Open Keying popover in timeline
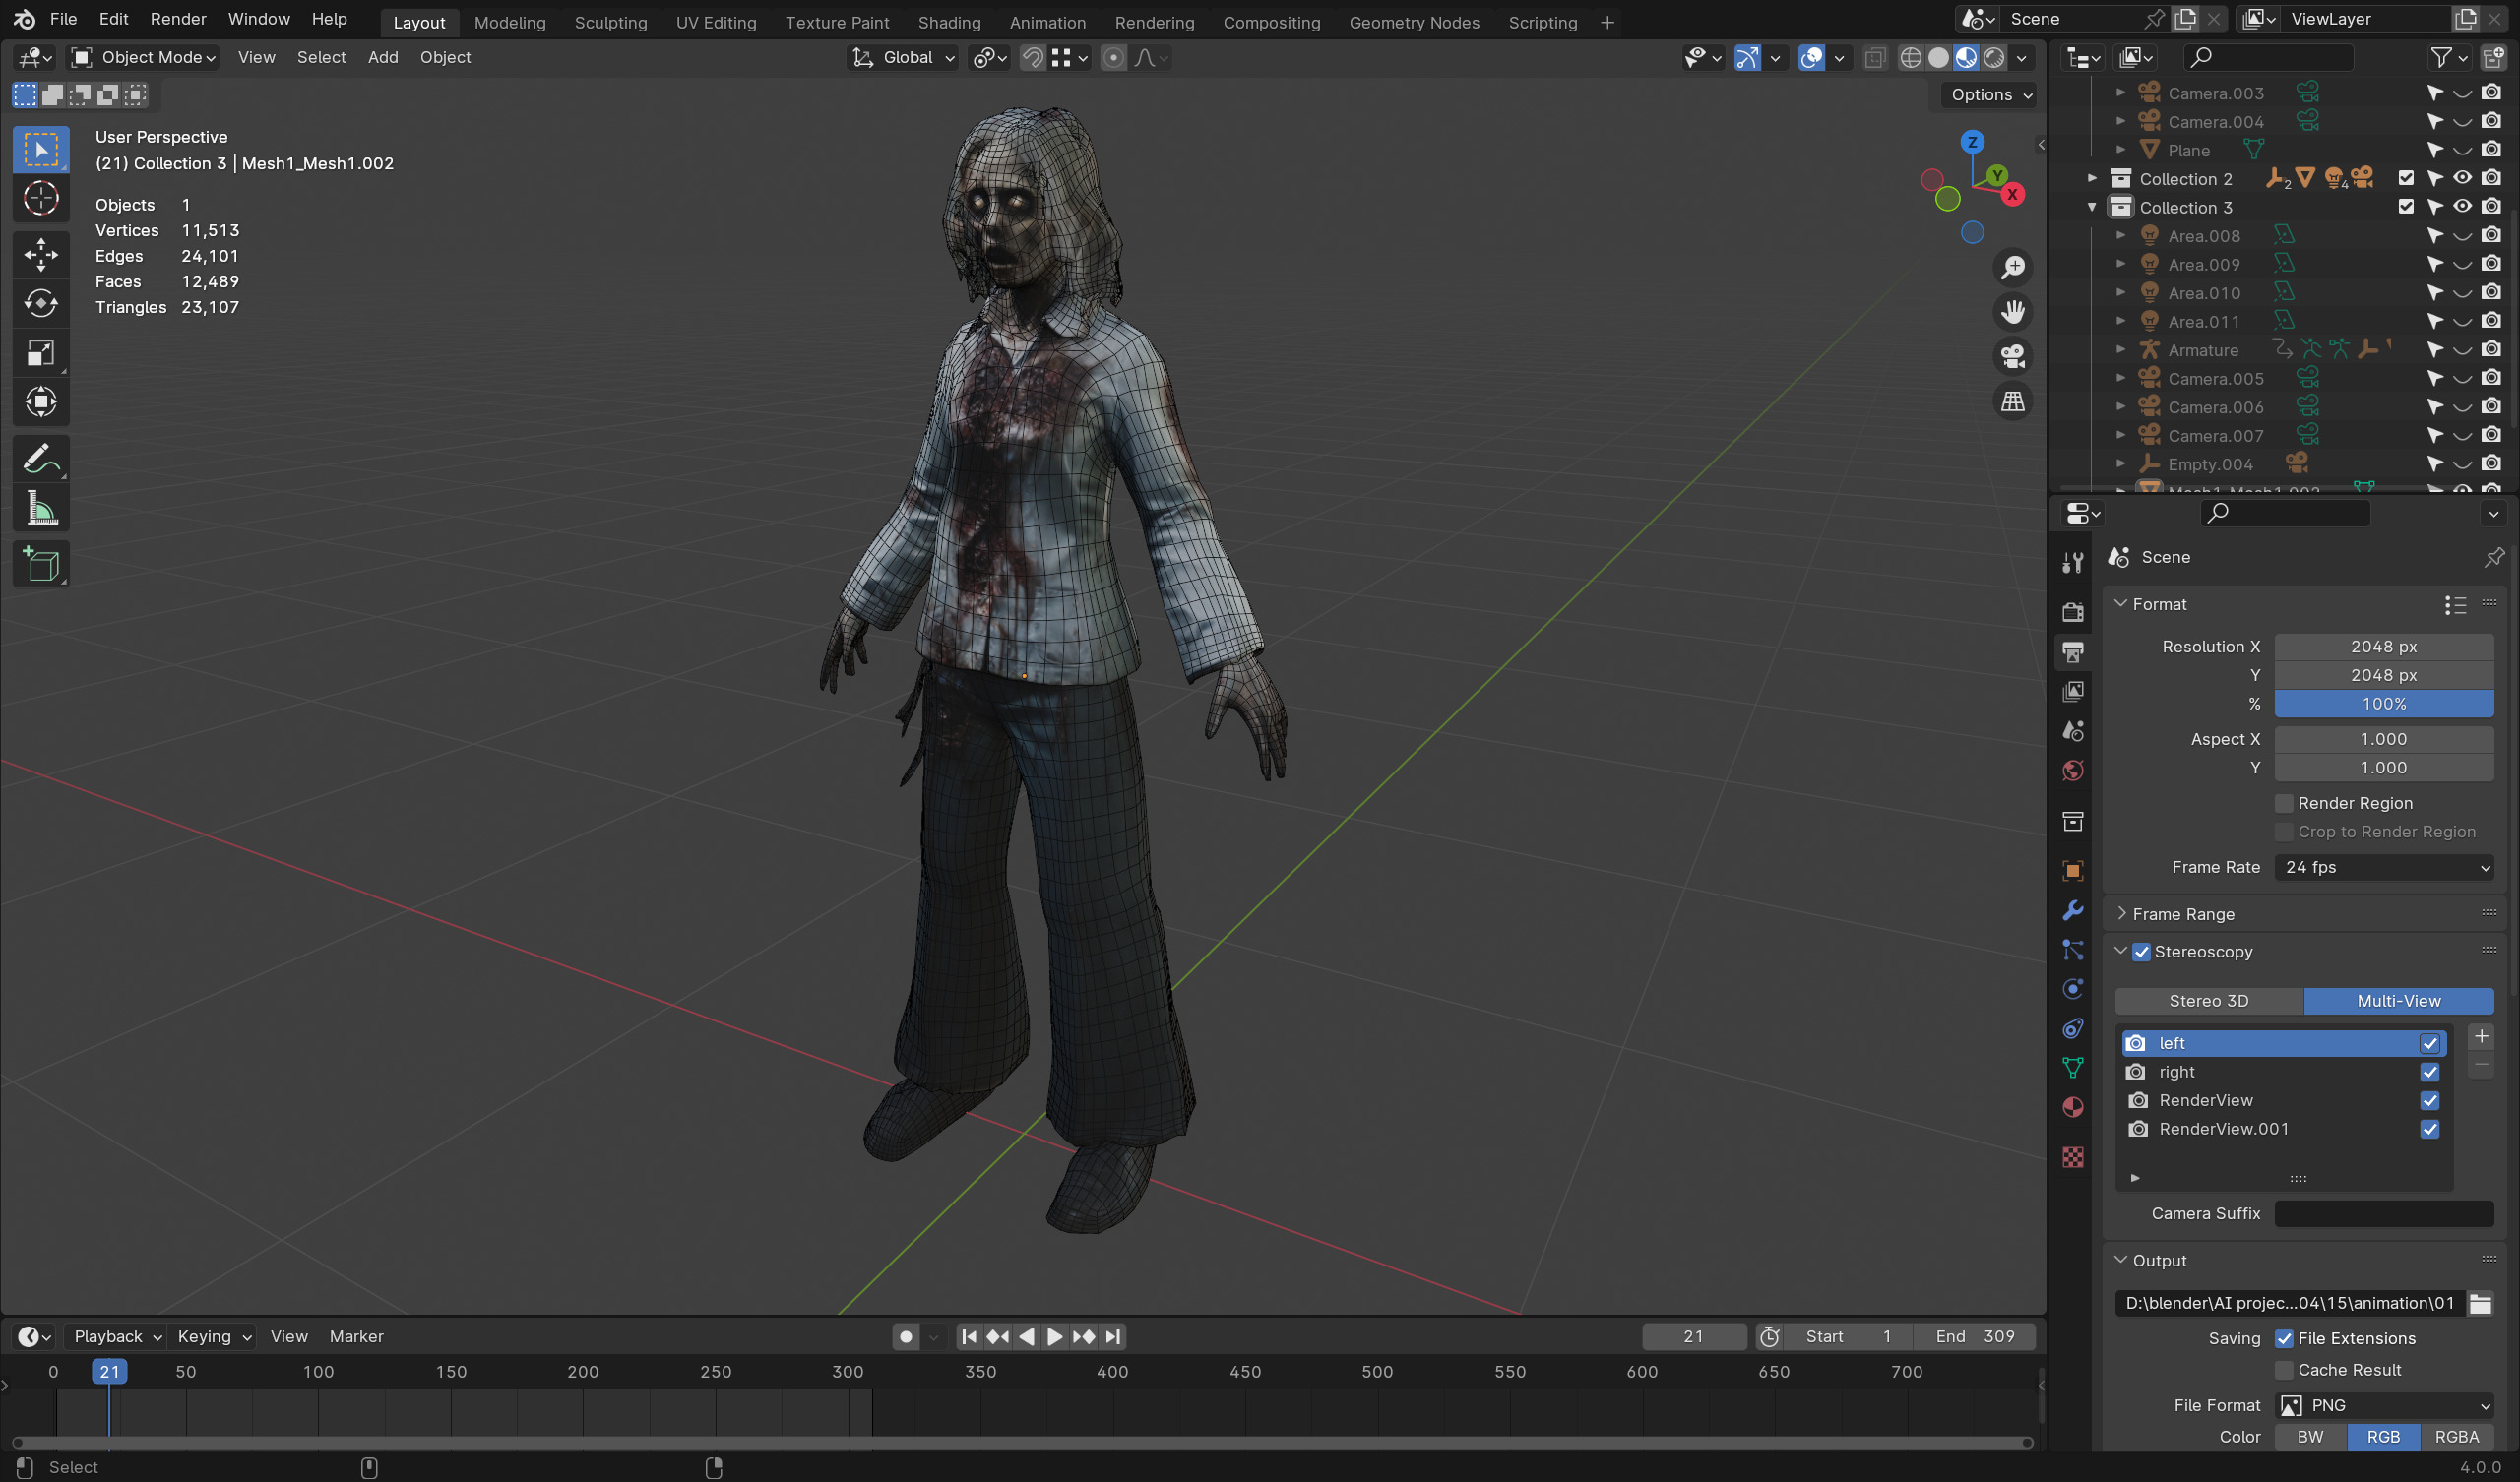The height and width of the screenshot is (1482, 2520). coord(214,1337)
